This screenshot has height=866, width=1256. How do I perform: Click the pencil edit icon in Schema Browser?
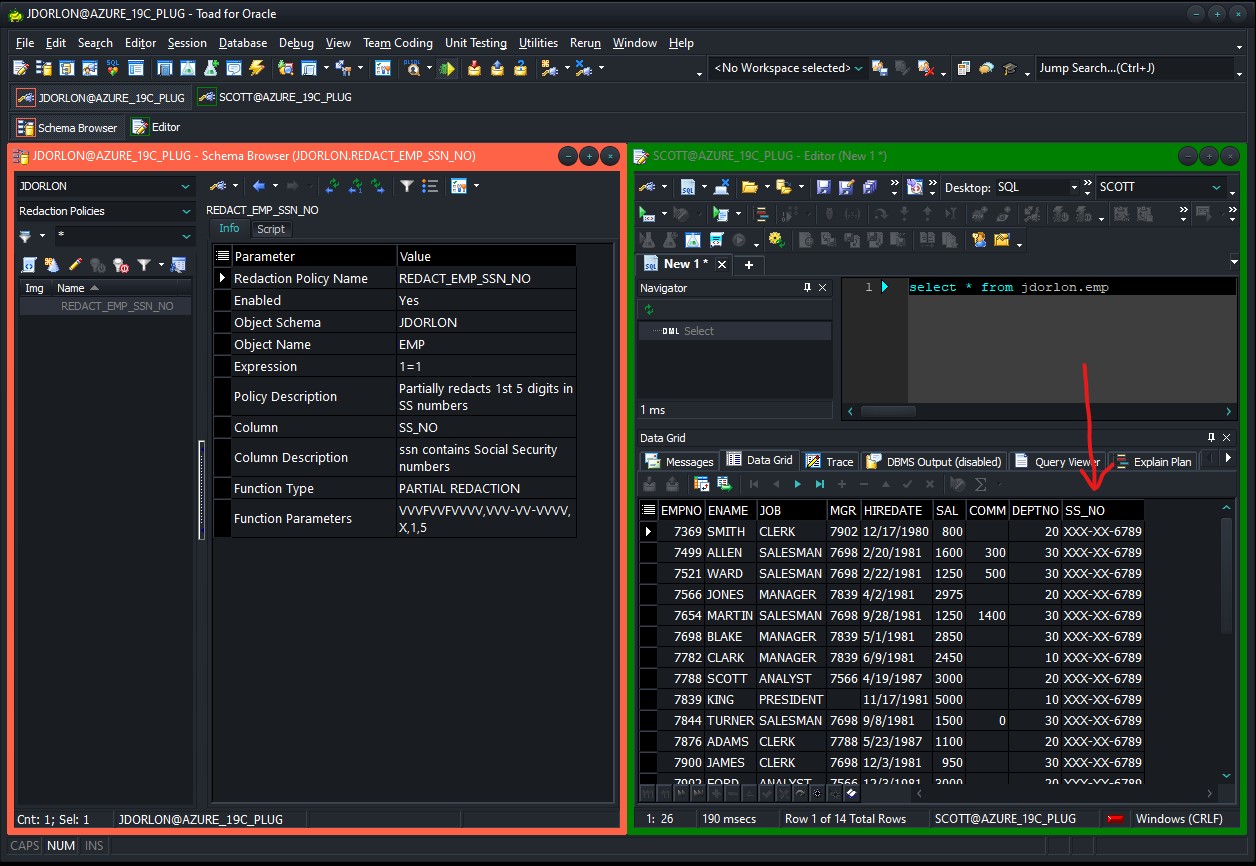[75, 265]
